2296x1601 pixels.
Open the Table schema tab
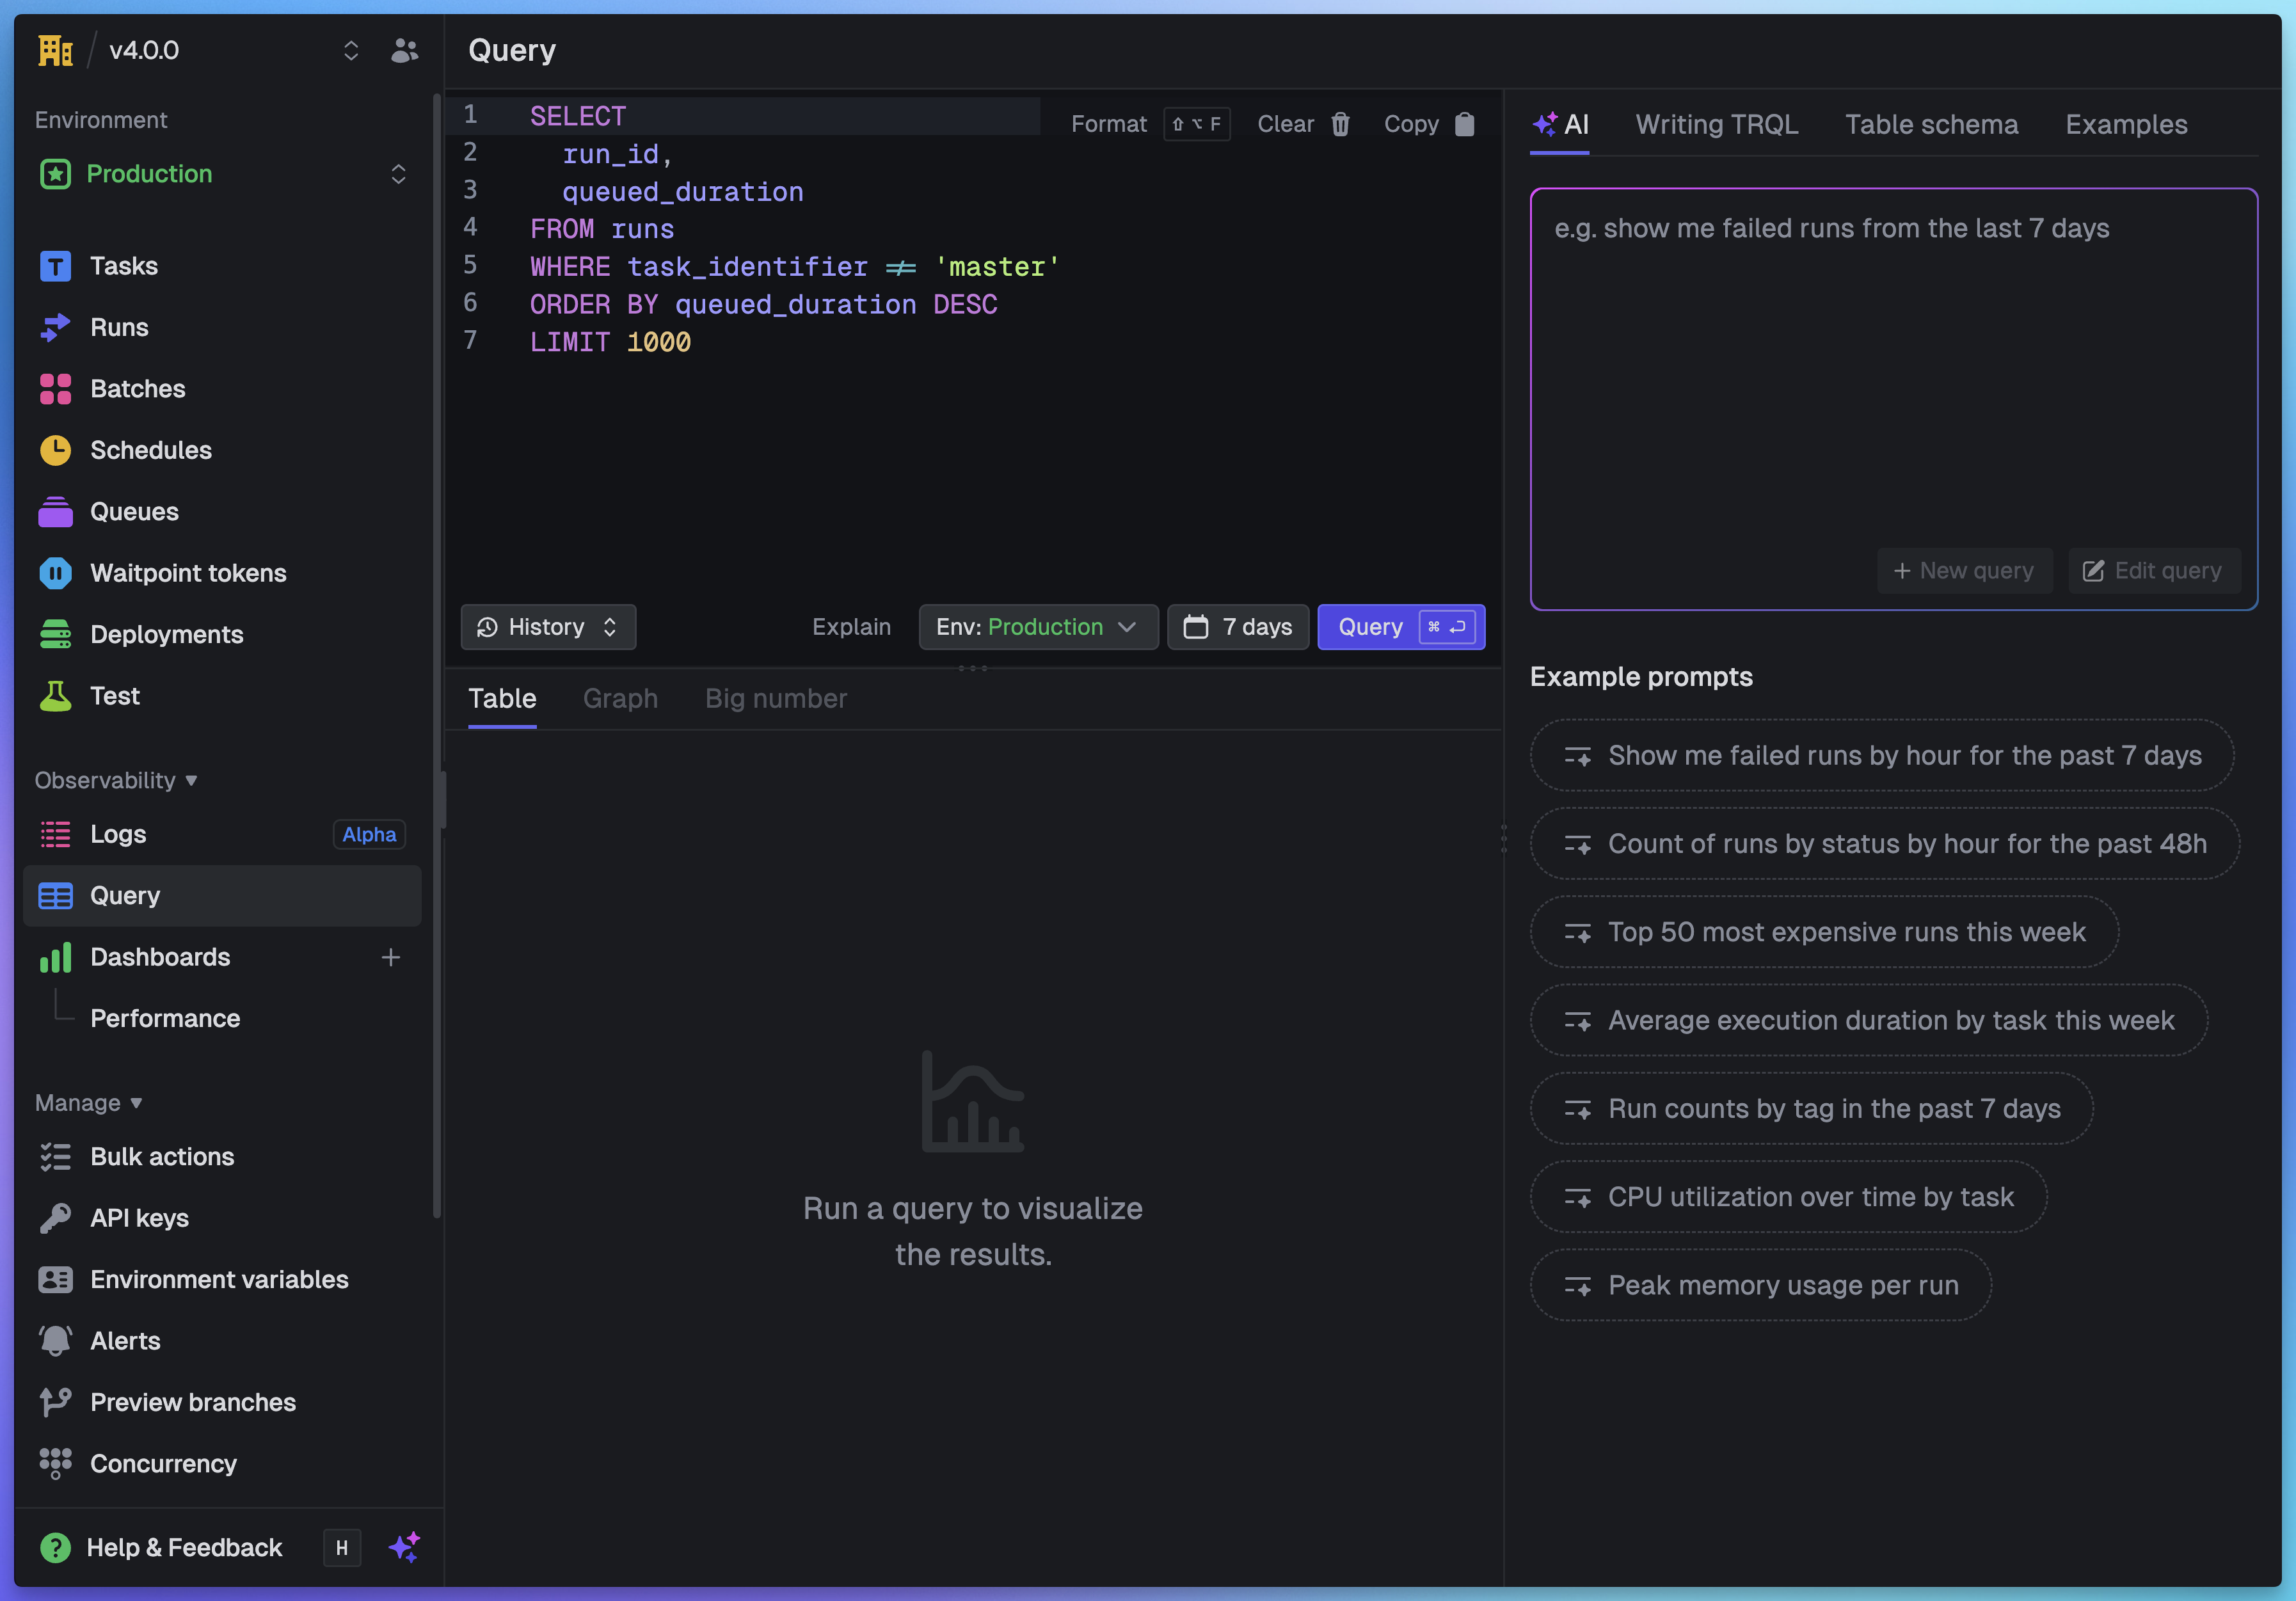coord(1930,124)
